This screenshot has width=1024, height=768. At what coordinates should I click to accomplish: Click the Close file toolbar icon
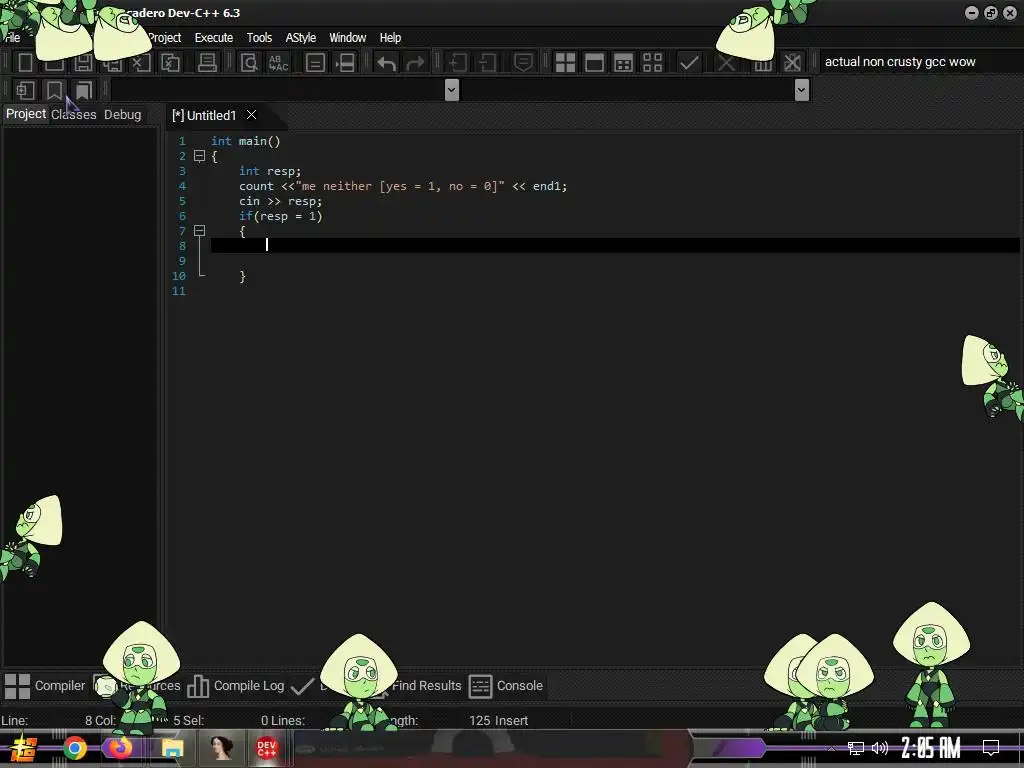pos(141,63)
